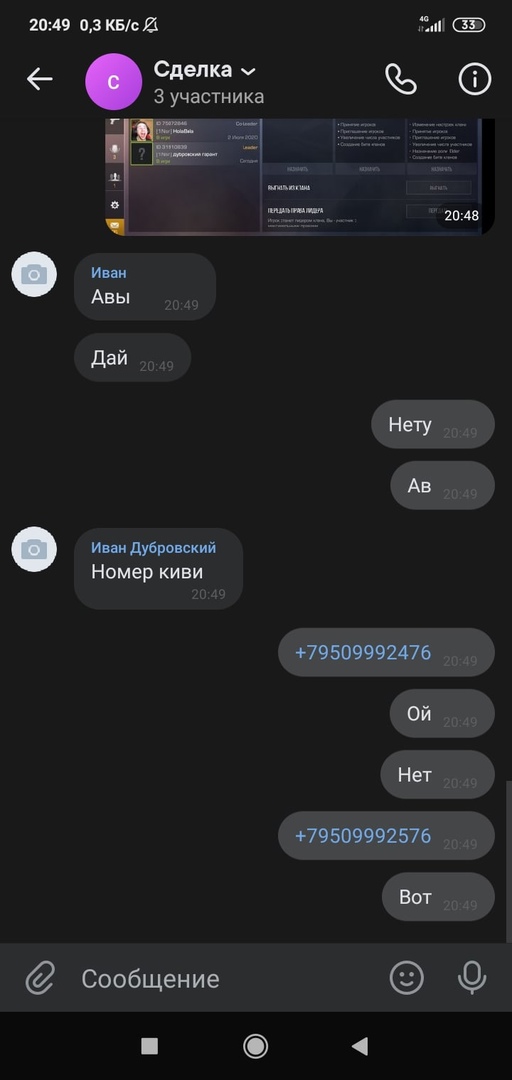
Task: Tap Иван's avatar beside Авы message
Action: pos(34,275)
